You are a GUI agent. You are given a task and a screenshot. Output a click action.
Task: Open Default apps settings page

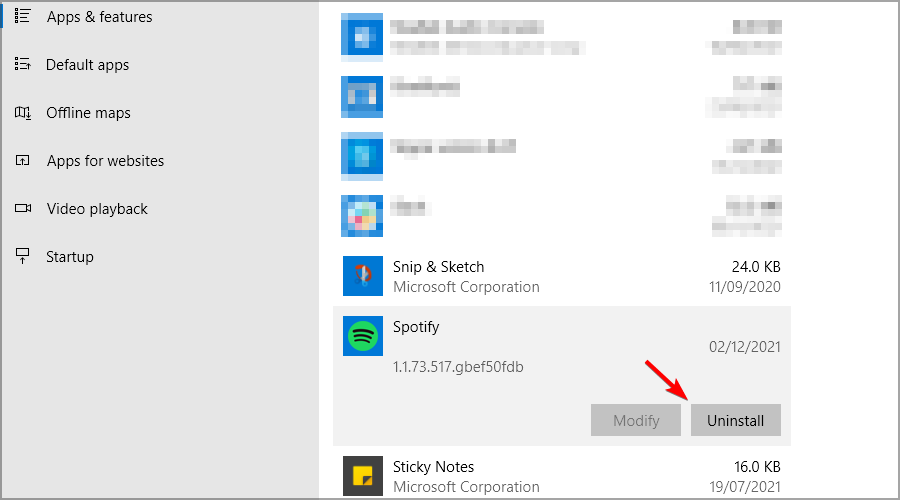point(87,65)
